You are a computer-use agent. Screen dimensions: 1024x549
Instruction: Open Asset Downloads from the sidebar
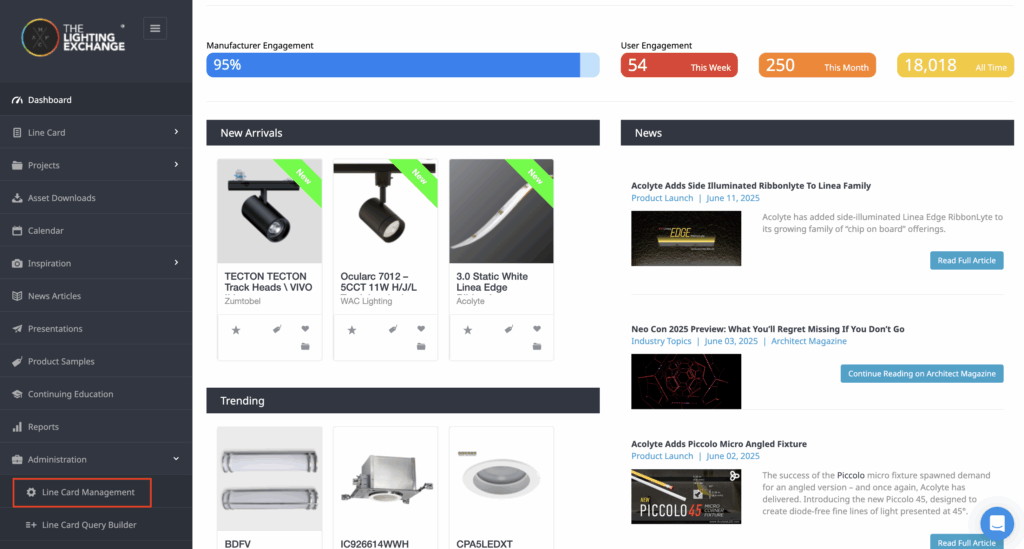click(61, 198)
